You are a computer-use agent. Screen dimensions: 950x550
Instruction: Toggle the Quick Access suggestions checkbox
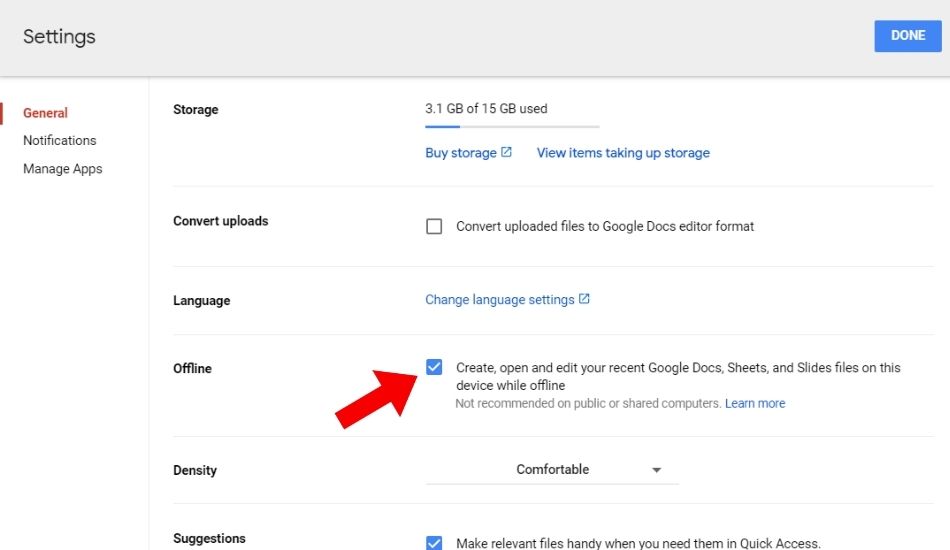434,543
